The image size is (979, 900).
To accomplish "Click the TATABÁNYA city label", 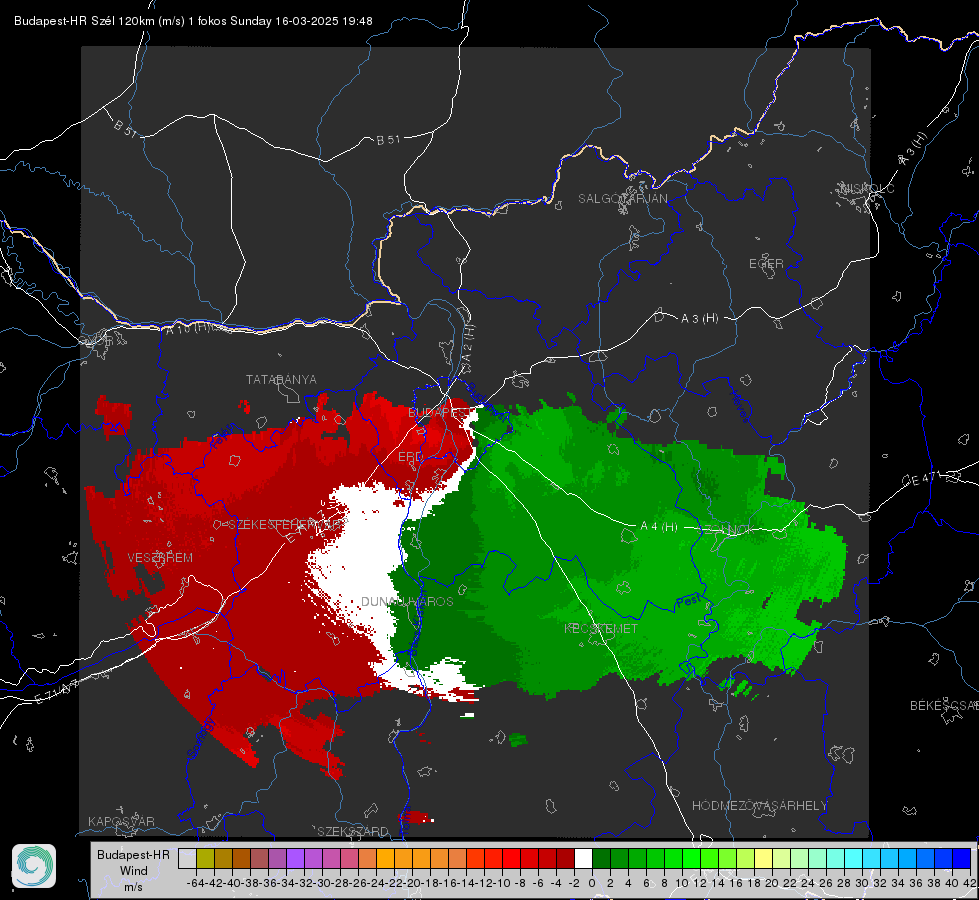I will (x=281, y=379).
